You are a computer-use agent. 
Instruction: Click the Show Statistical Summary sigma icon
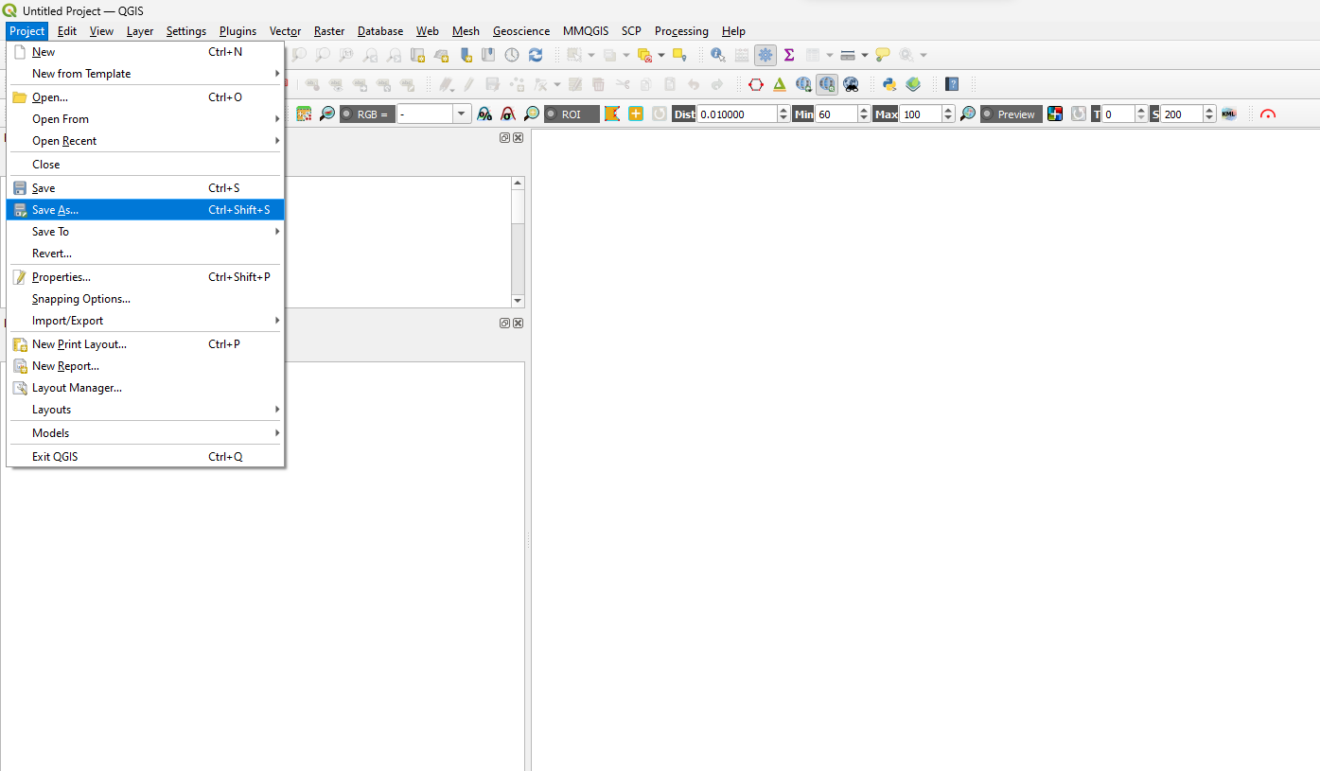pyautogui.click(x=789, y=55)
